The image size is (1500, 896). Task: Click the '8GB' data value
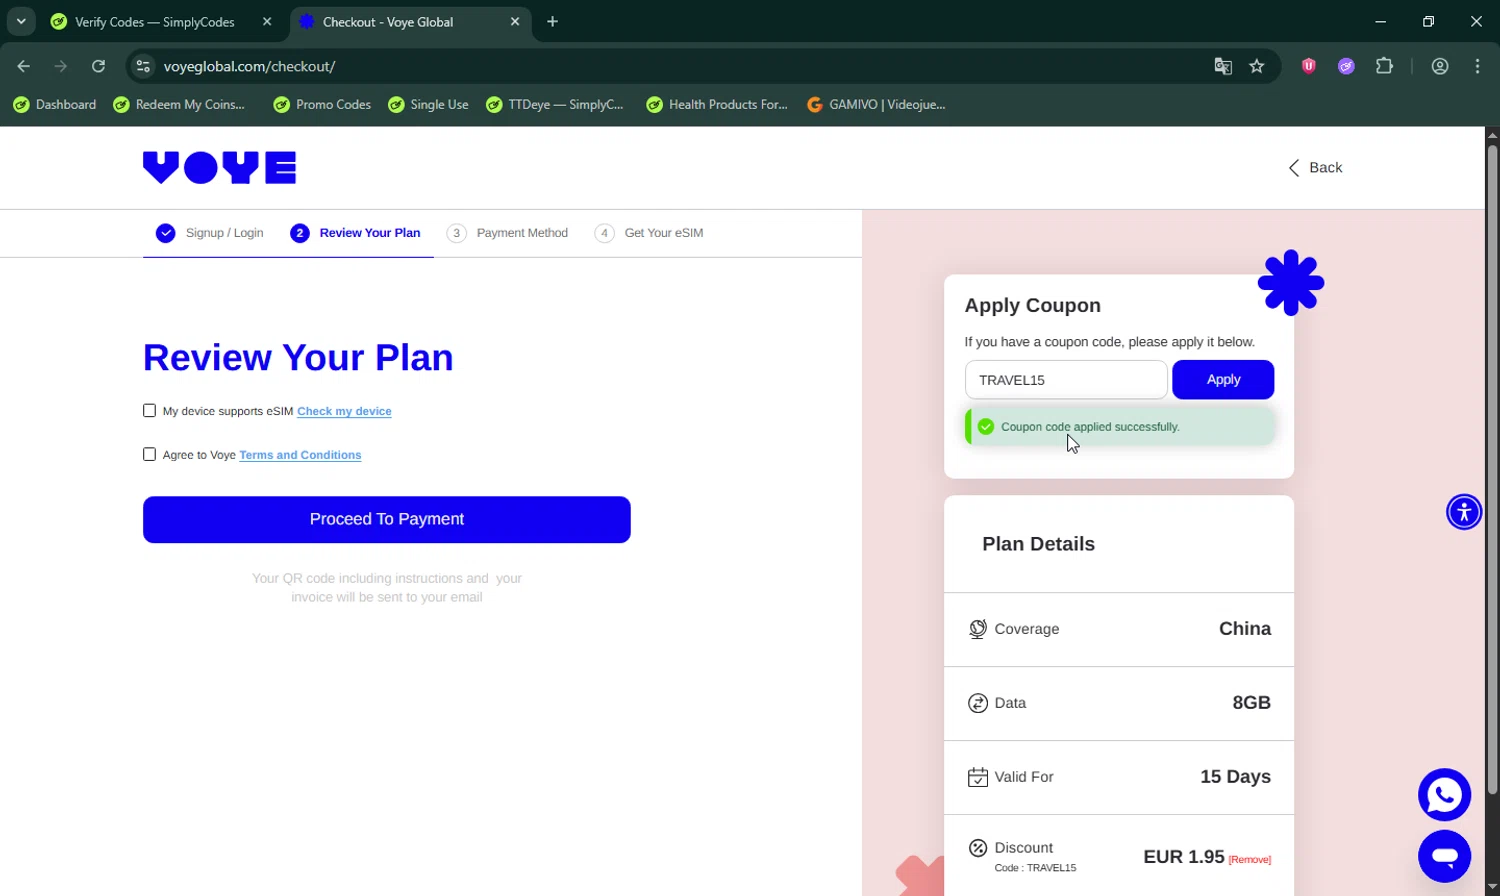tap(1251, 703)
